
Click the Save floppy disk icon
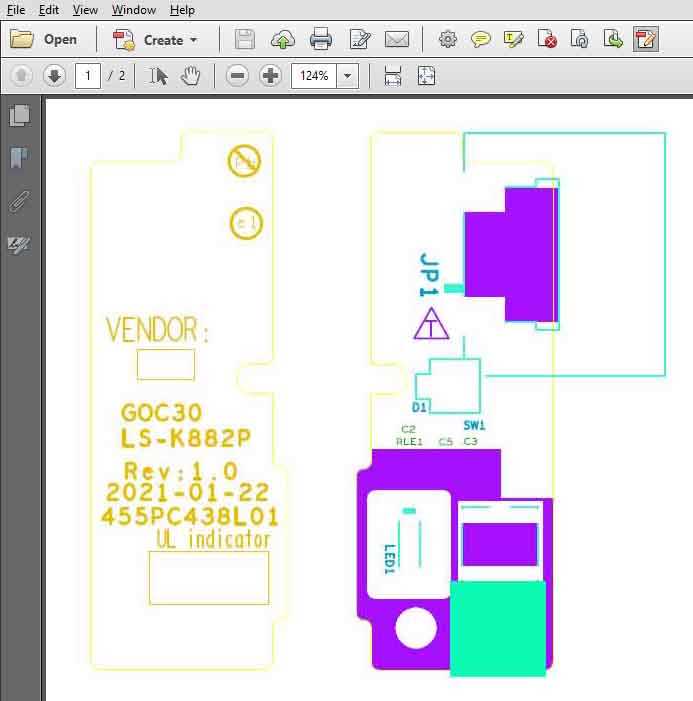tap(245, 39)
